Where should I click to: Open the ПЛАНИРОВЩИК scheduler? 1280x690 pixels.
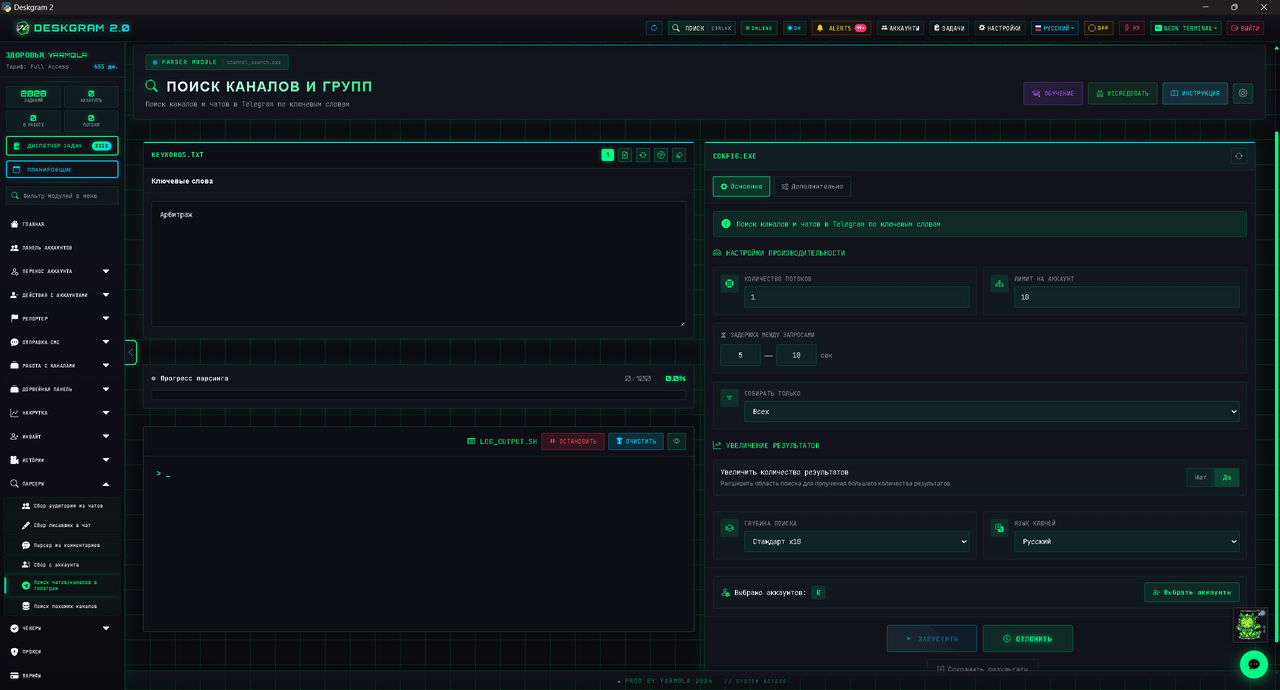click(62, 170)
